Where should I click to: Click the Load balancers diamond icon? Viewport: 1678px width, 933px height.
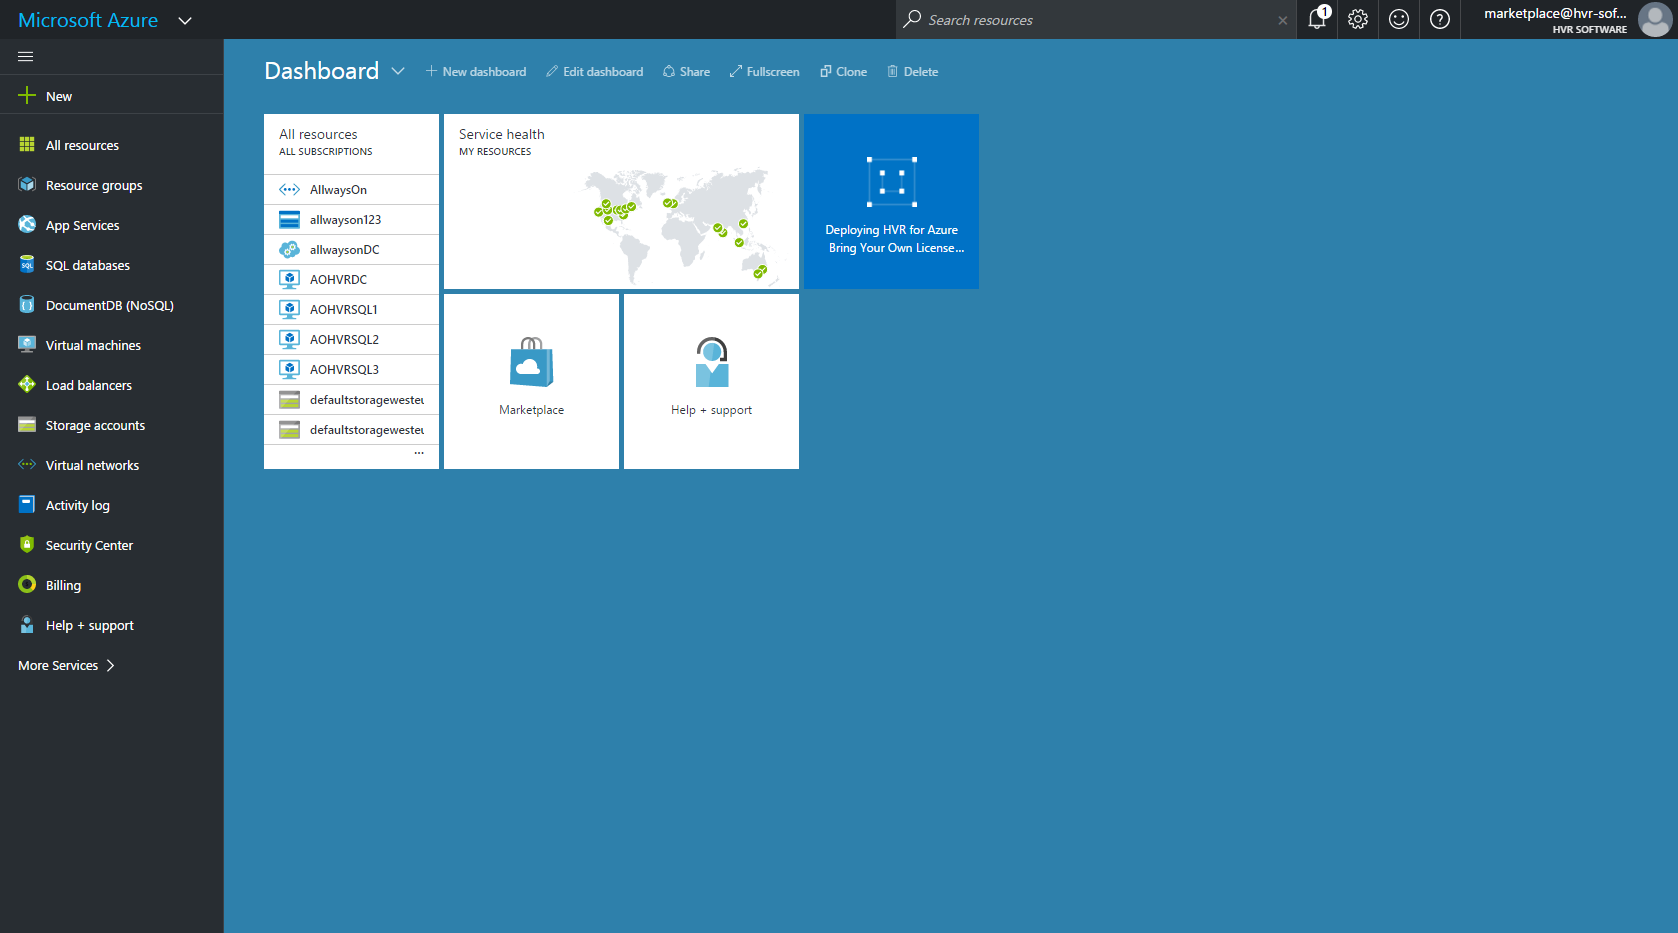[x=27, y=385]
